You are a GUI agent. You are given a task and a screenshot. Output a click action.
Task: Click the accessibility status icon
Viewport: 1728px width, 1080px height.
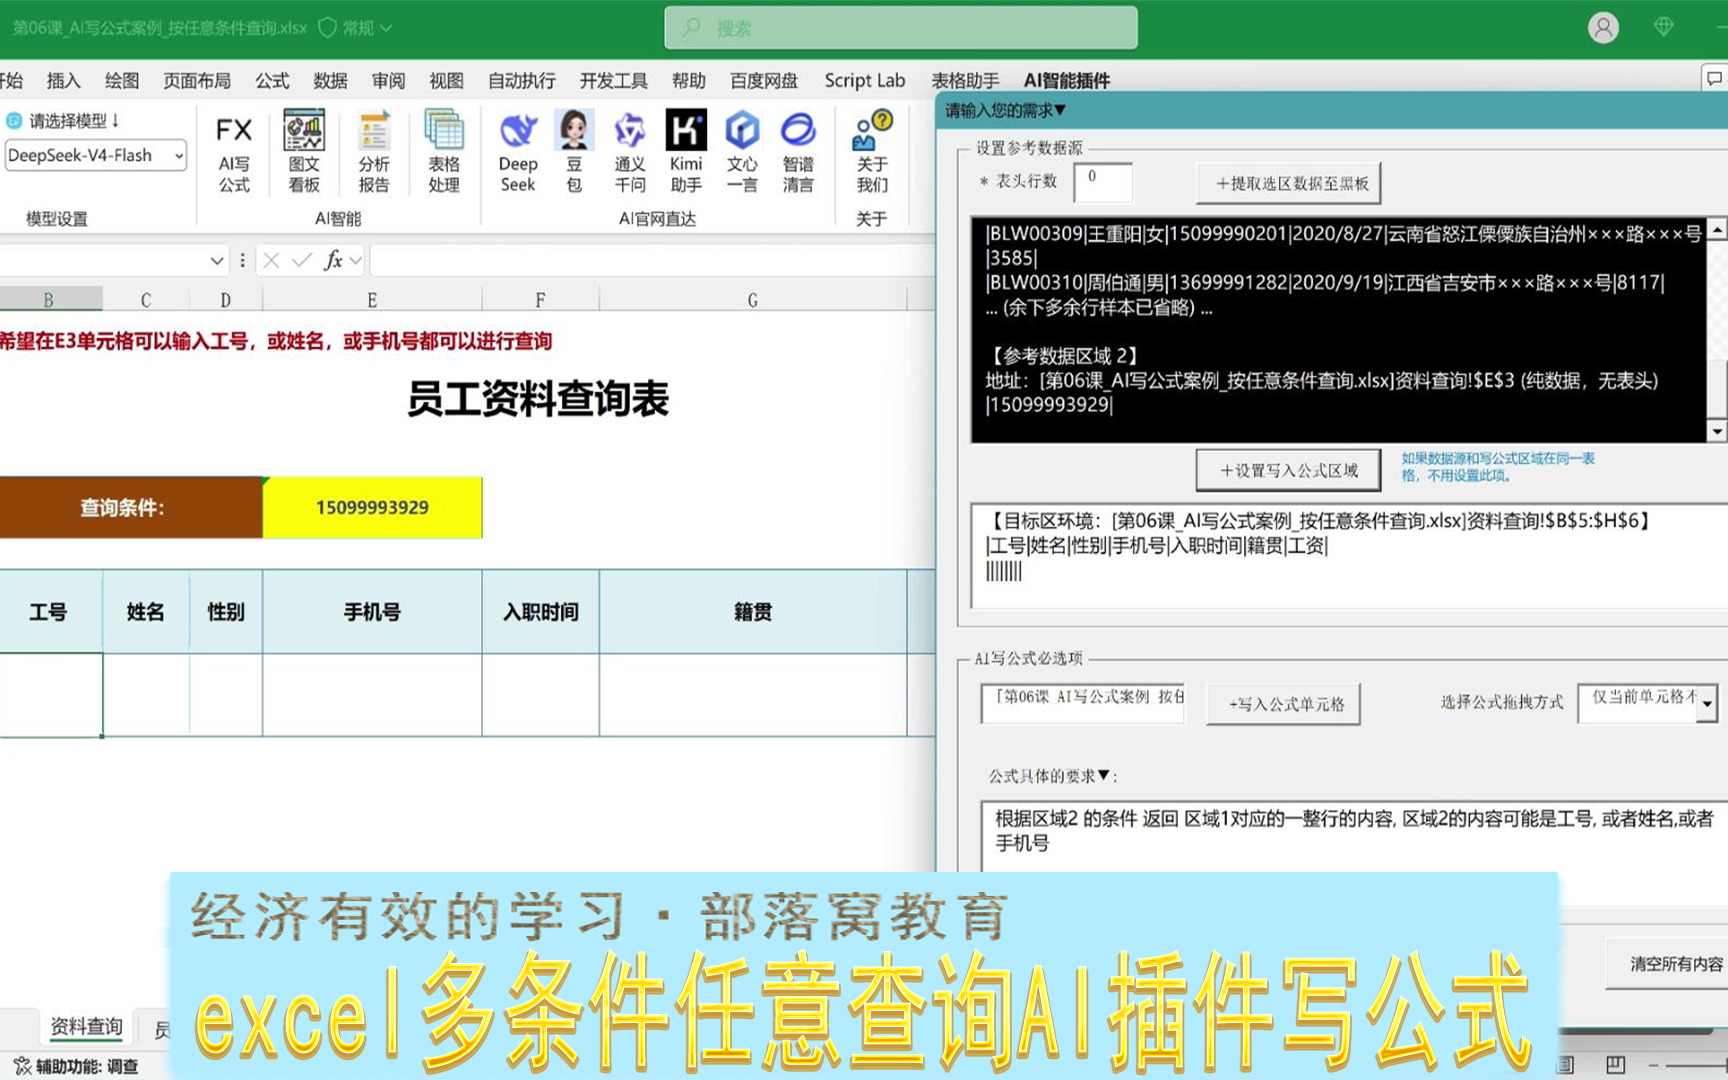tap(22, 1066)
